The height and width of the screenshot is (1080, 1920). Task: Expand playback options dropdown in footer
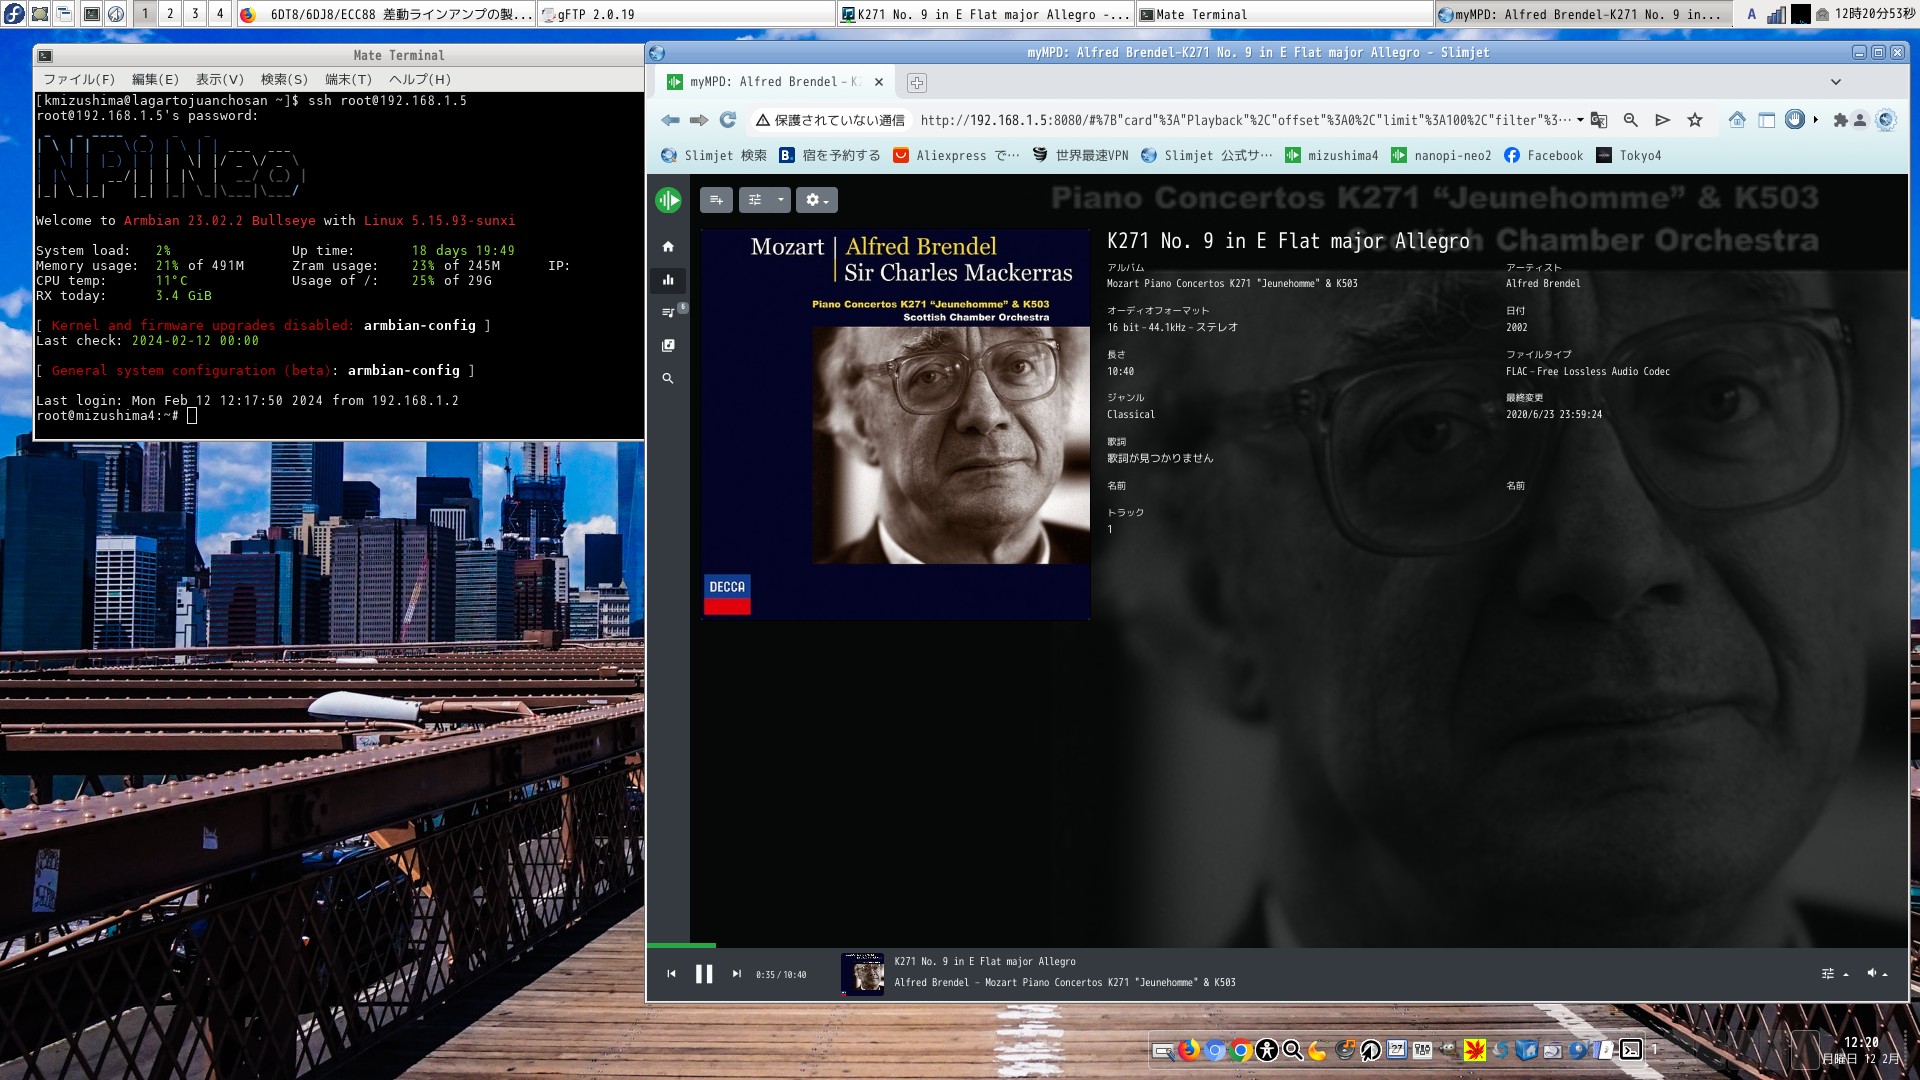(x=1834, y=974)
